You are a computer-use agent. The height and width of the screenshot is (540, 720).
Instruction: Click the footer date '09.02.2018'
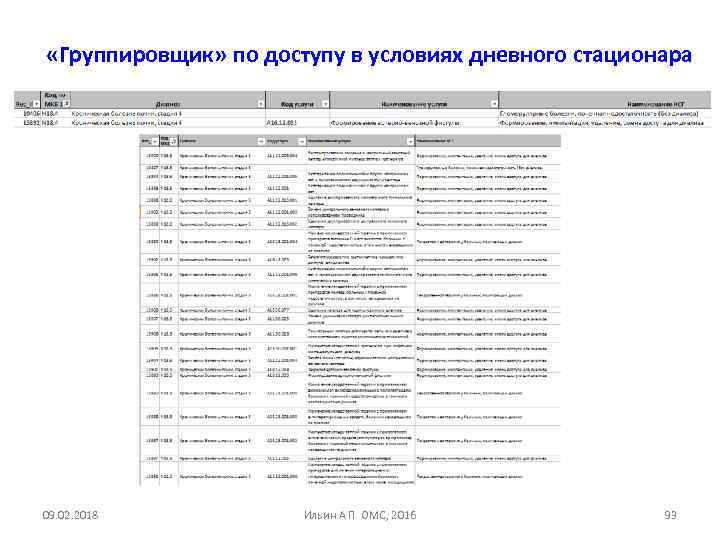coord(70,515)
